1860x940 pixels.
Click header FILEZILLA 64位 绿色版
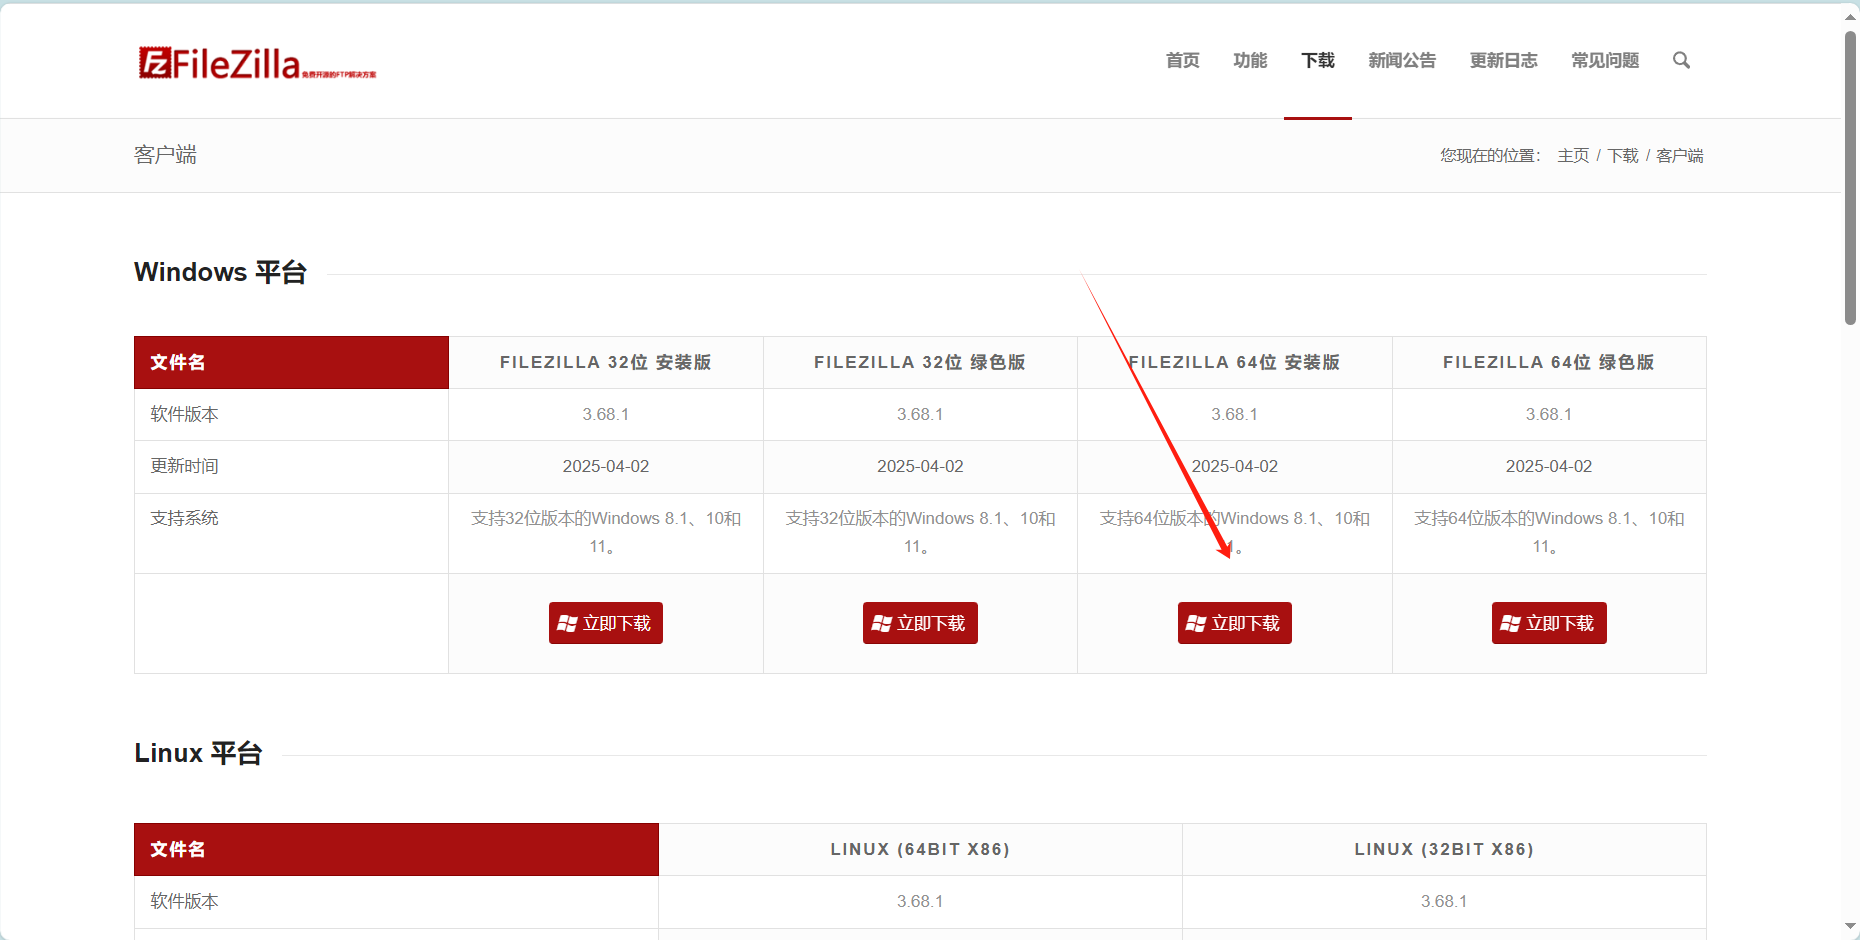coord(1549,362)
